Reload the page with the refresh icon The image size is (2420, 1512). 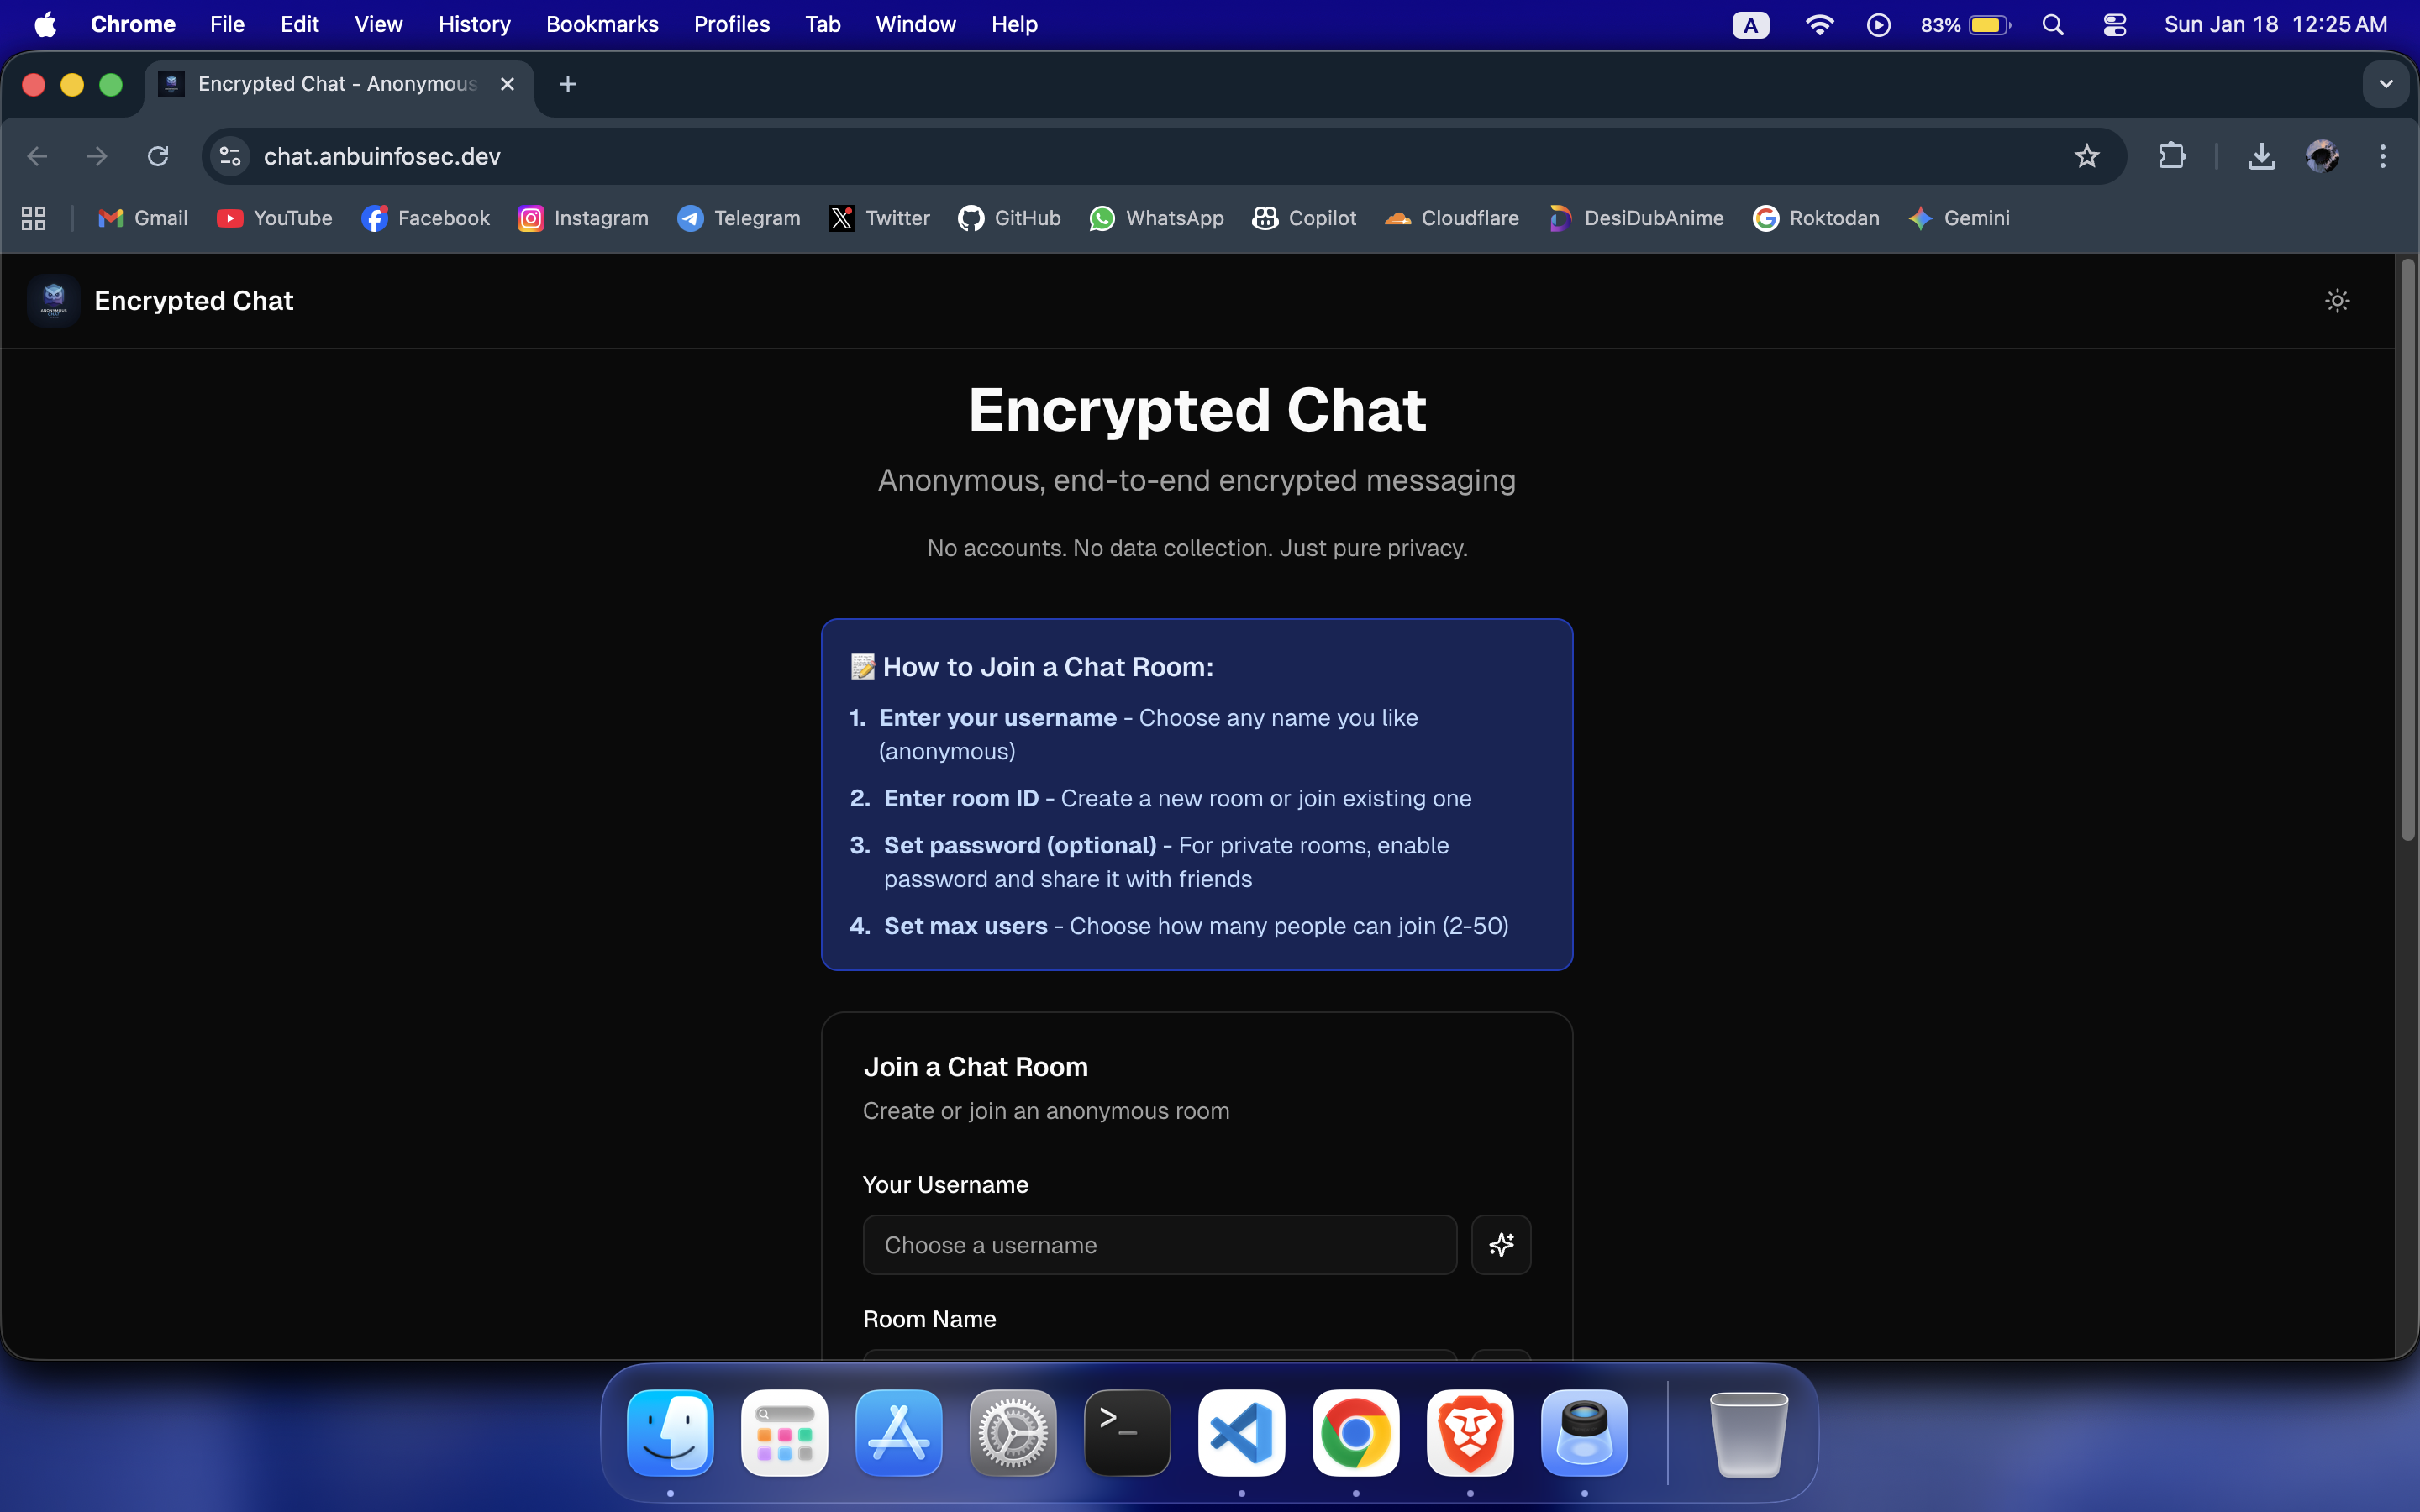(158, 156)
